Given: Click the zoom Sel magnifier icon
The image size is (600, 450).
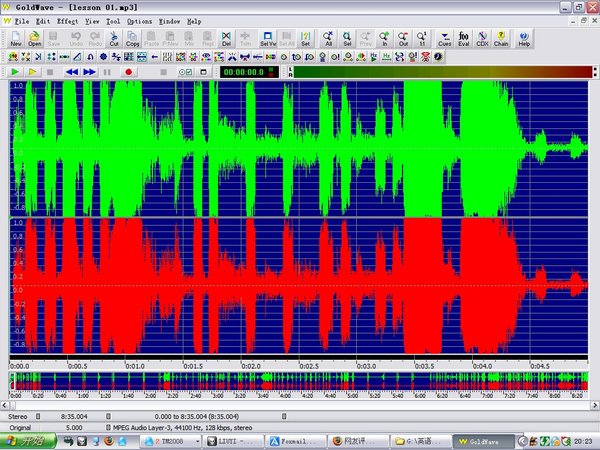Looking at the screenshot, I should pyautogui.click(x=347, y=39).
